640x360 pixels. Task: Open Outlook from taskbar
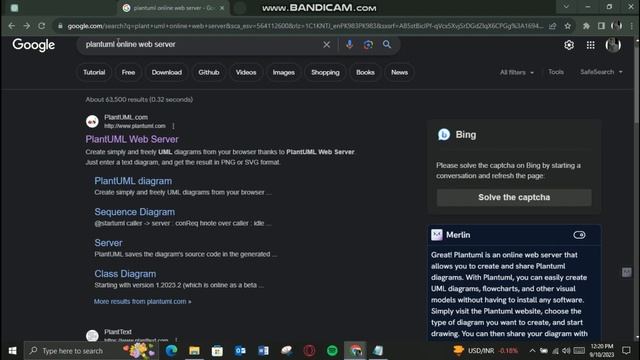(240, 351)
